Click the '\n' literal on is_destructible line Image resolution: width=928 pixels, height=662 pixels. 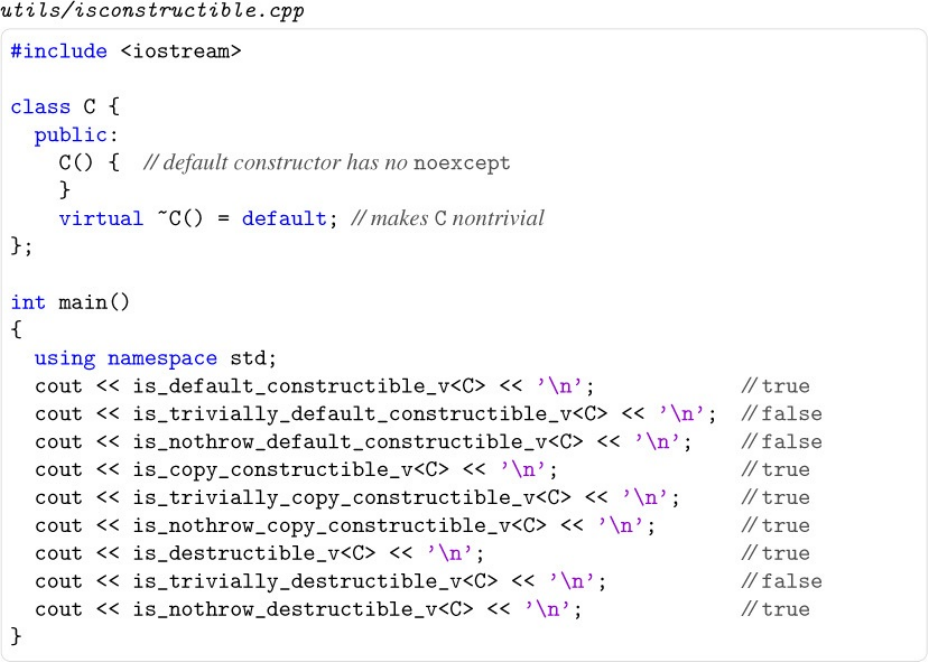click(450, 553)
